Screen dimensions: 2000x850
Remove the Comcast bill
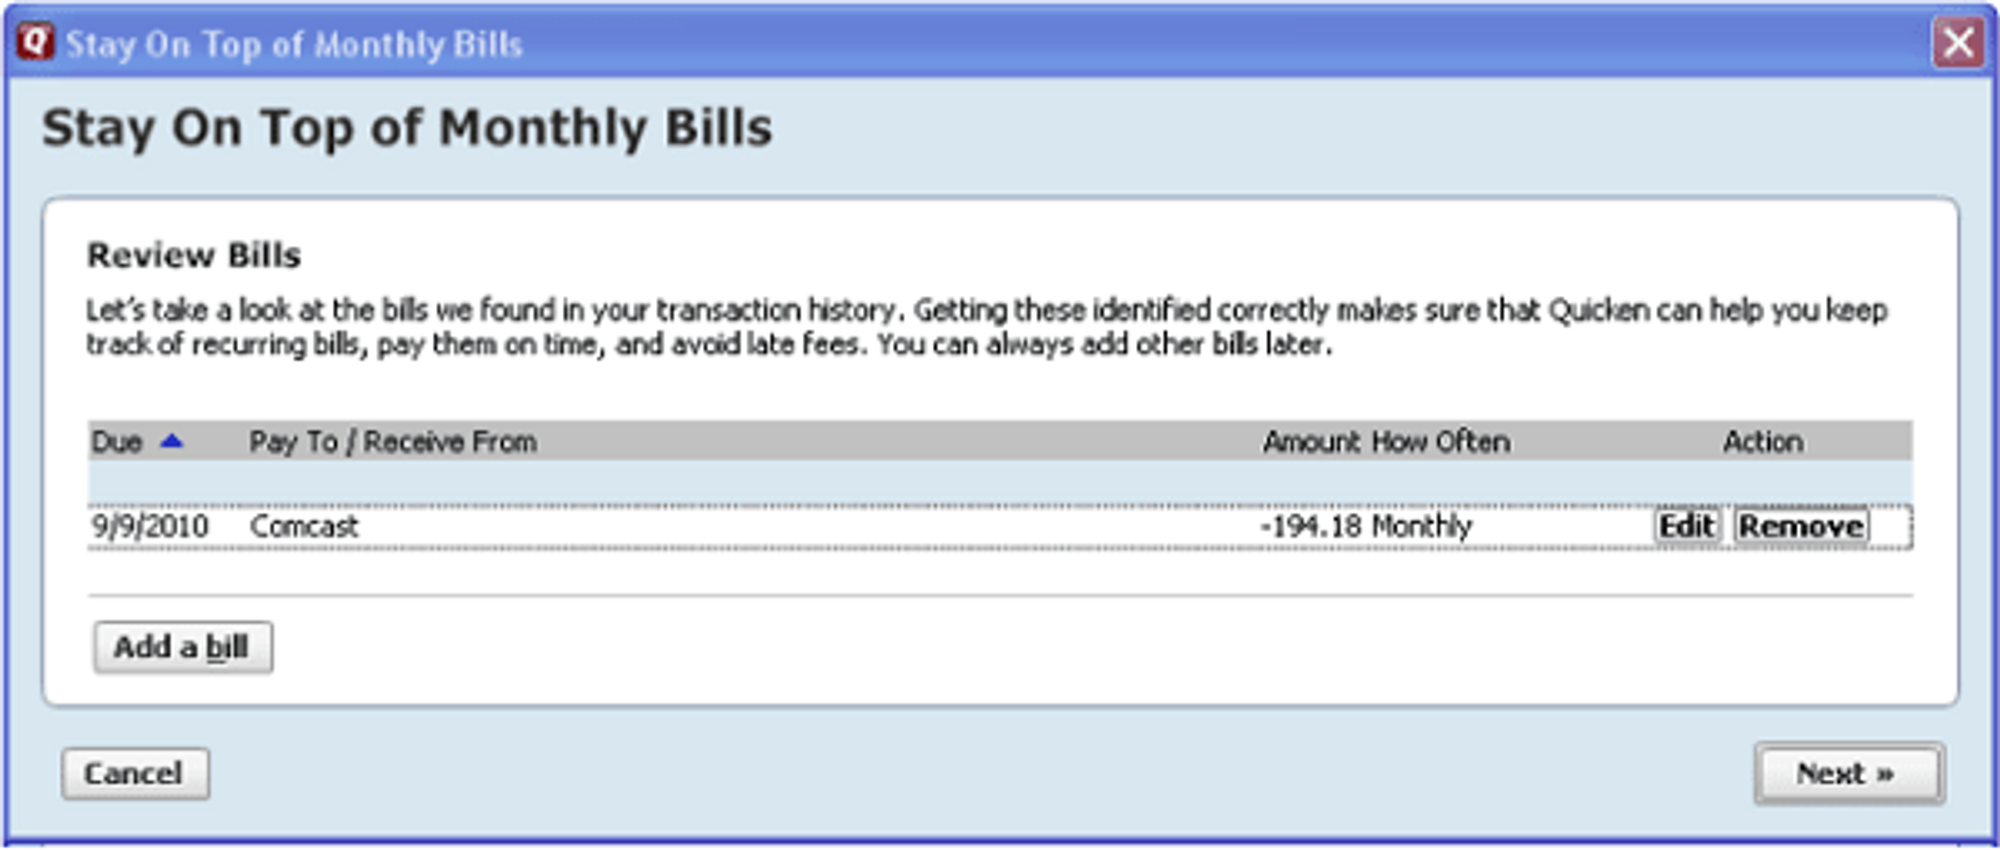pyautogui.click(x=1800, y=526)
